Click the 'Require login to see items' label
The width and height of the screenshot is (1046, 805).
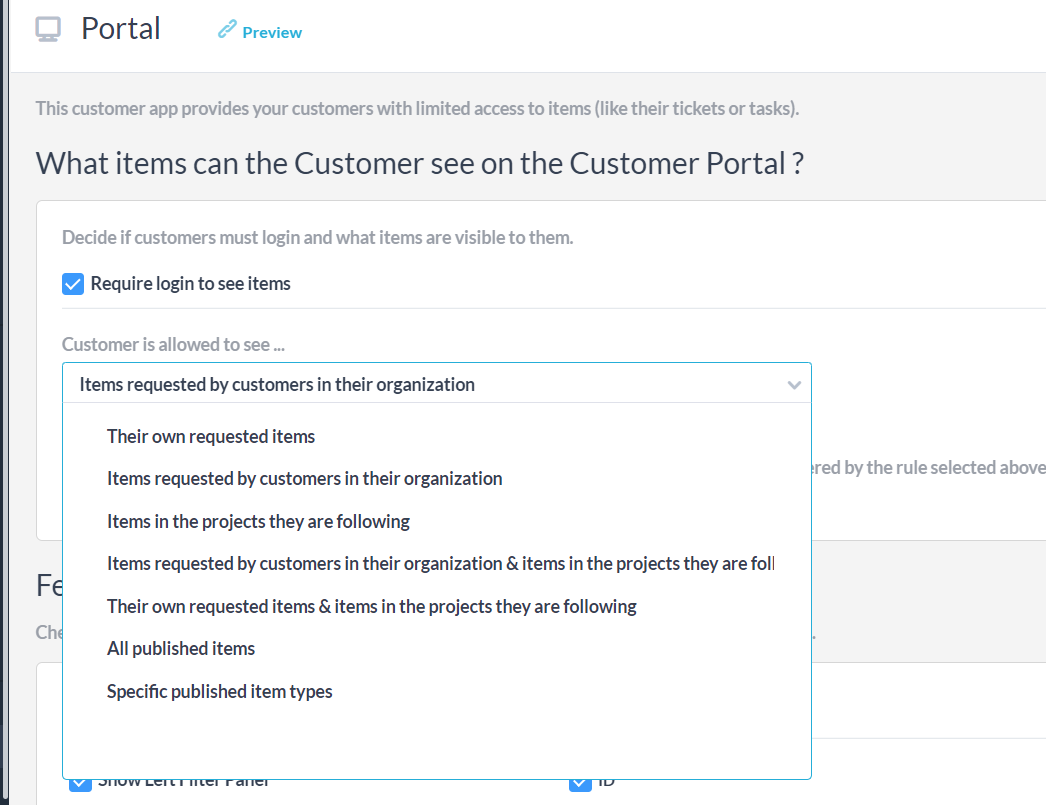190,284
